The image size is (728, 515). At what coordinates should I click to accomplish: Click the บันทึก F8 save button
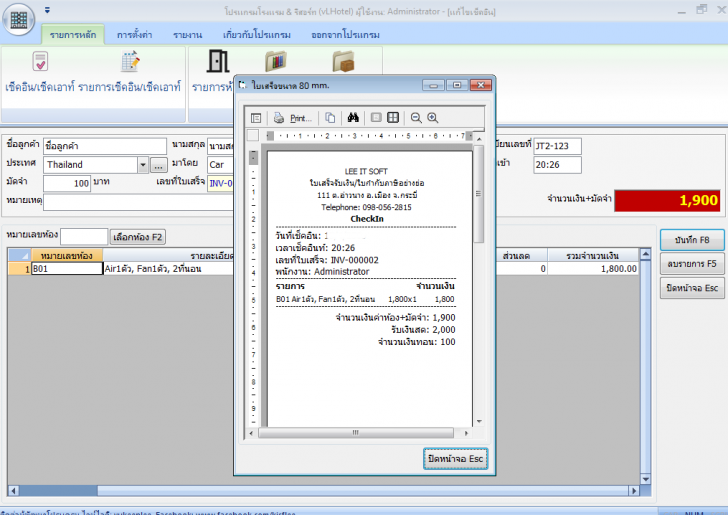(x=692, y=240)
